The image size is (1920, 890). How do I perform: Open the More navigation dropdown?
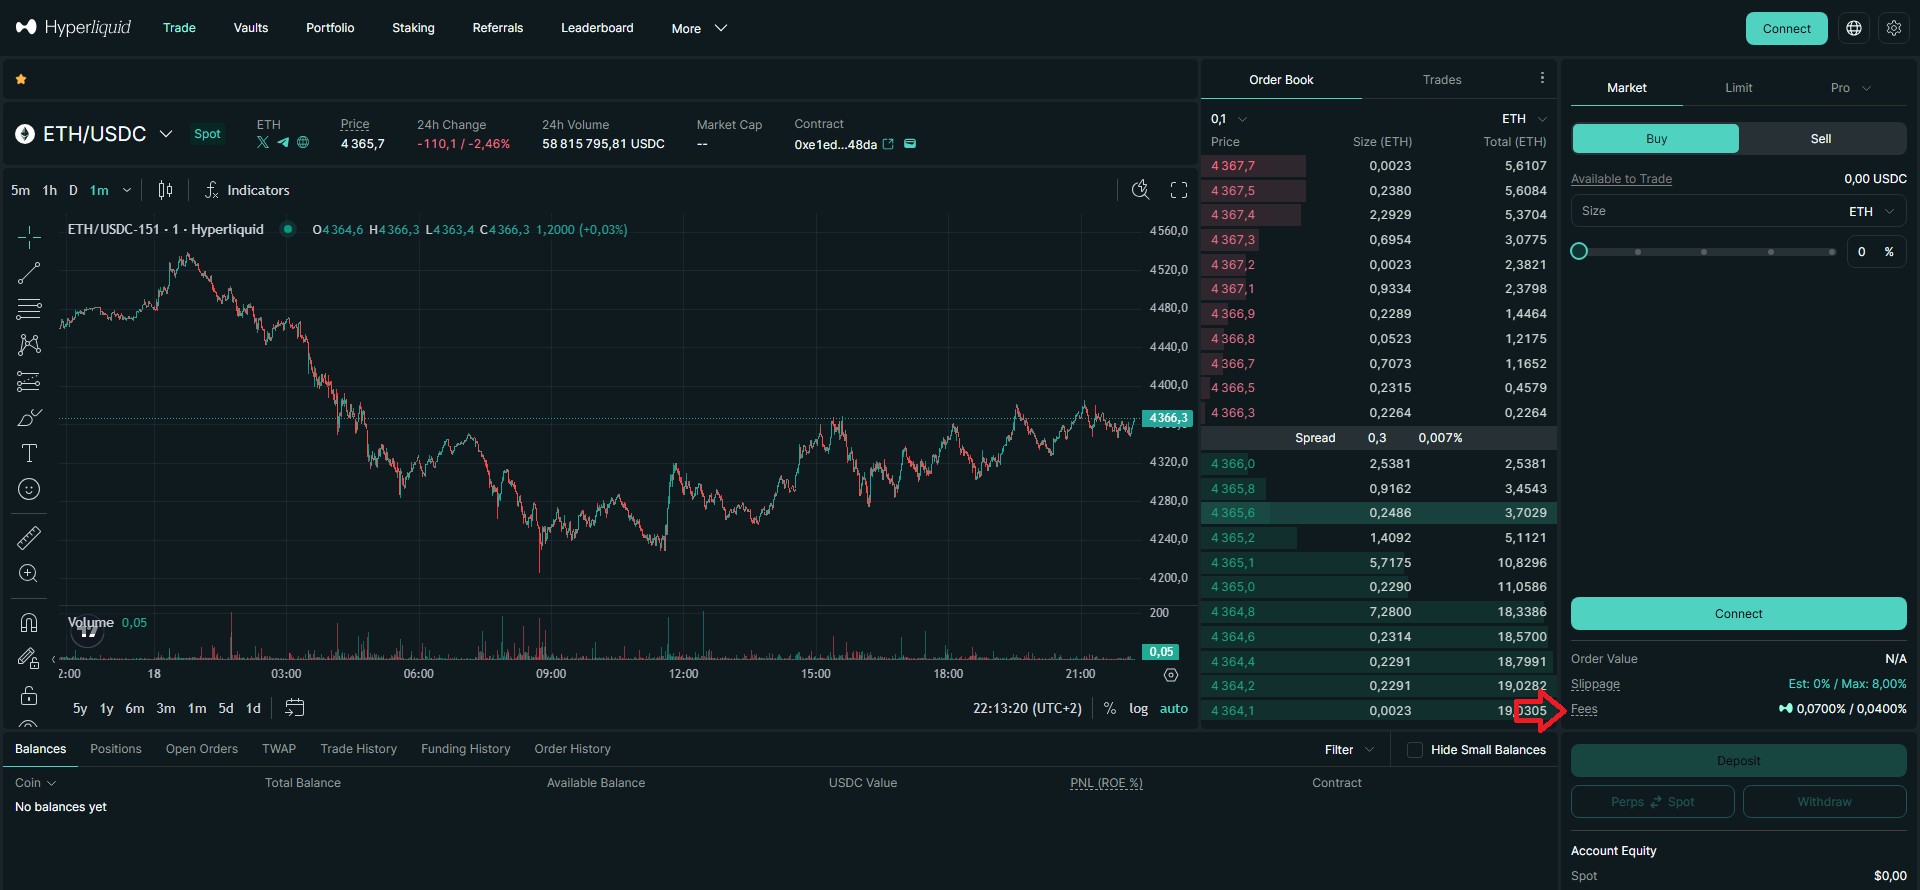click(x=699, y=28)
